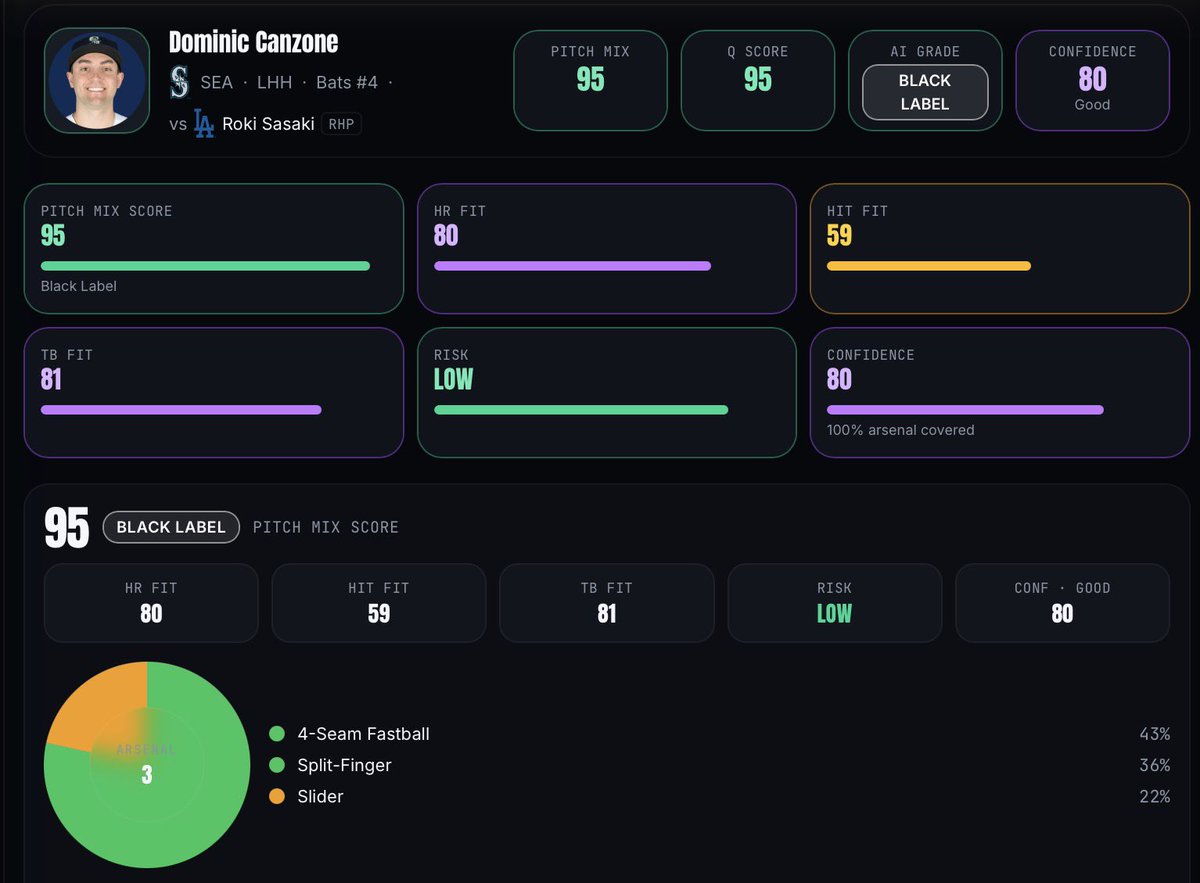Select the Dominic Canzone player name
1200x883 pixels.
click(253, 42)
